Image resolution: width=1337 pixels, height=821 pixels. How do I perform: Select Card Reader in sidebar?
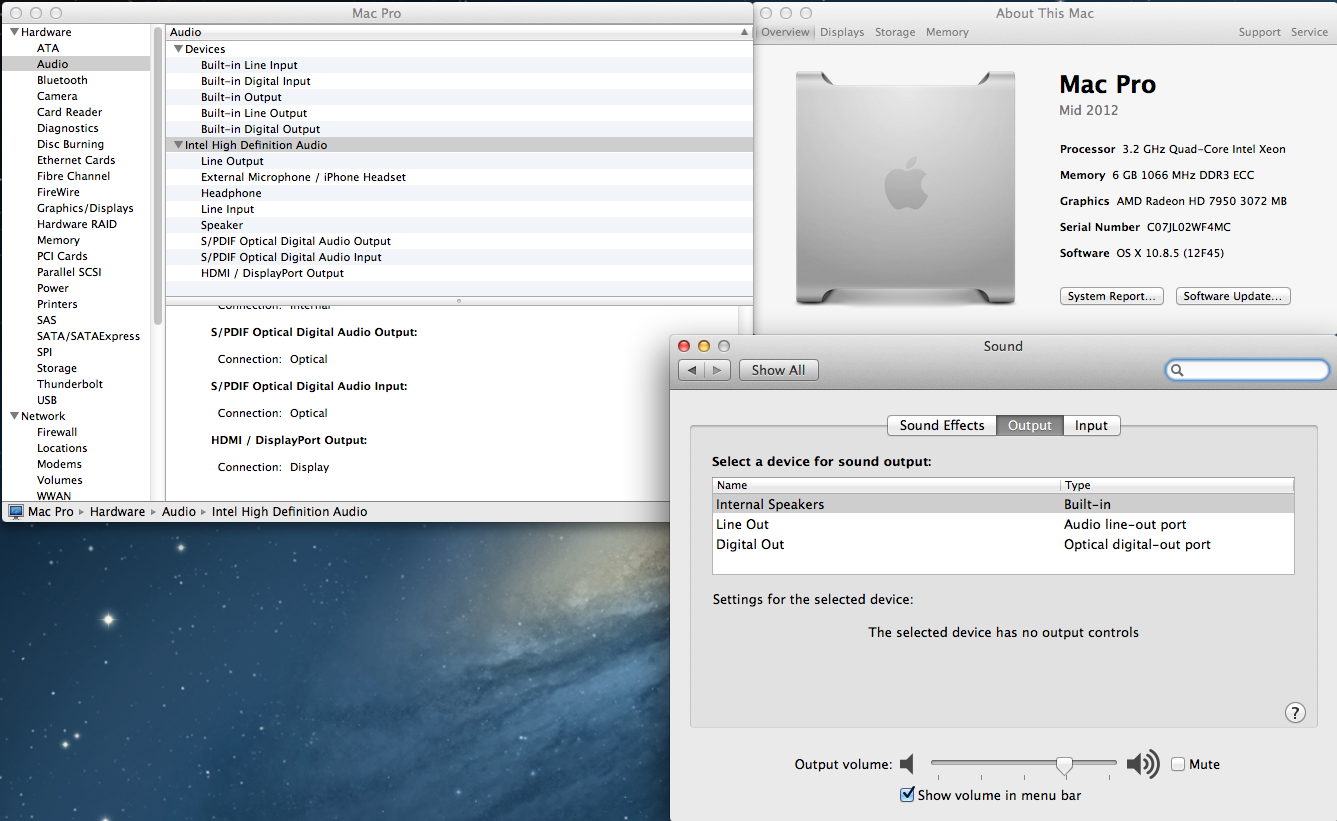click(x=69, y=112)
